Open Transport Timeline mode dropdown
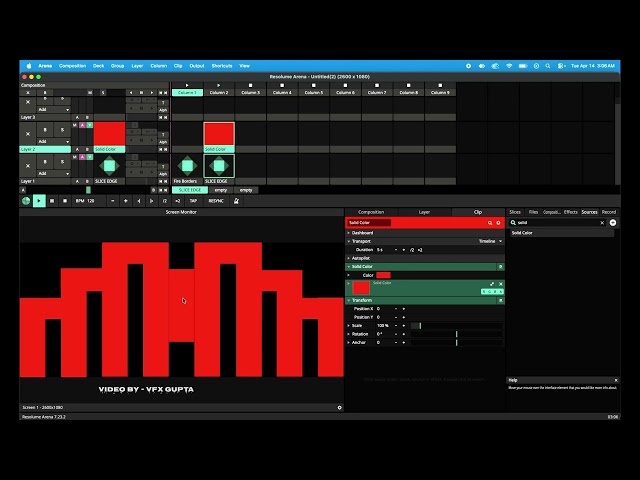The height and width of the screenshot is (480, 640). [490, 241]
